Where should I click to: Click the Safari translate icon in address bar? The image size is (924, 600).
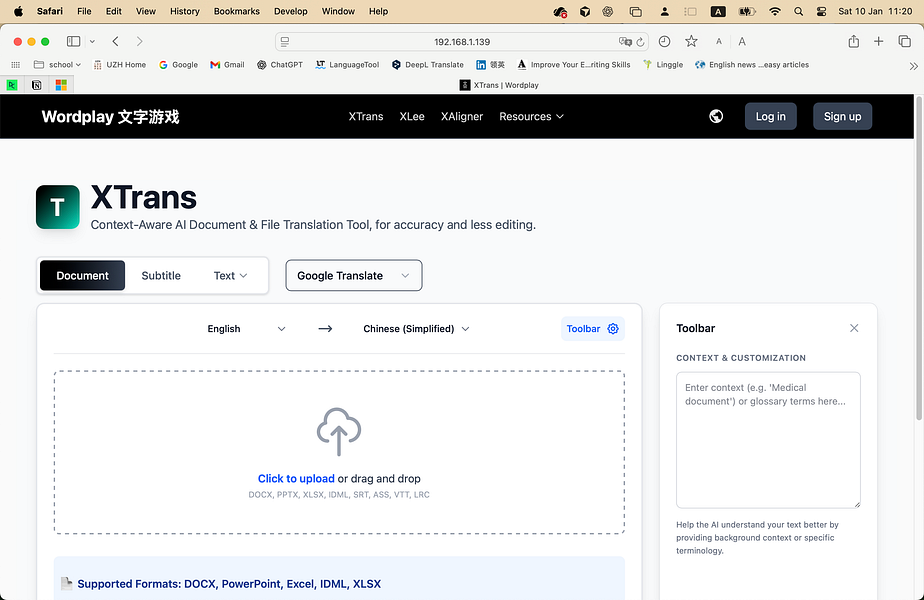pos(625,42)
